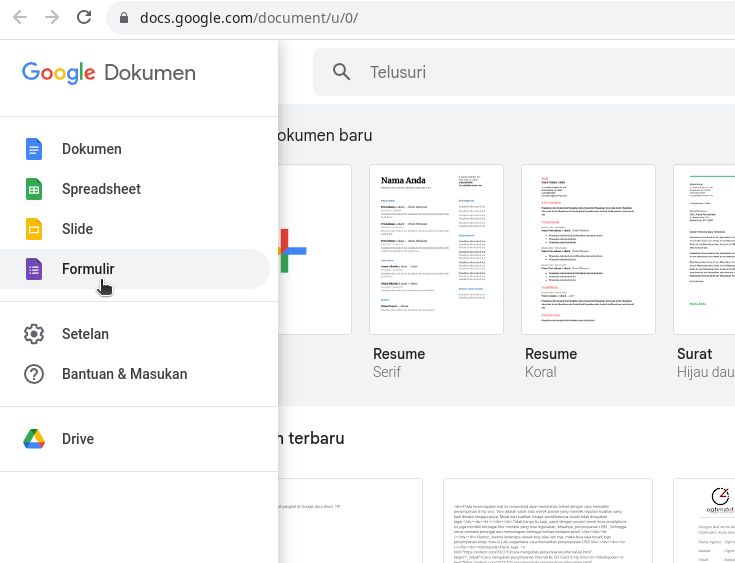Click the Google Dokumen logo
Viewport: 735px width, 563px height.
click(x=109, y=73)
